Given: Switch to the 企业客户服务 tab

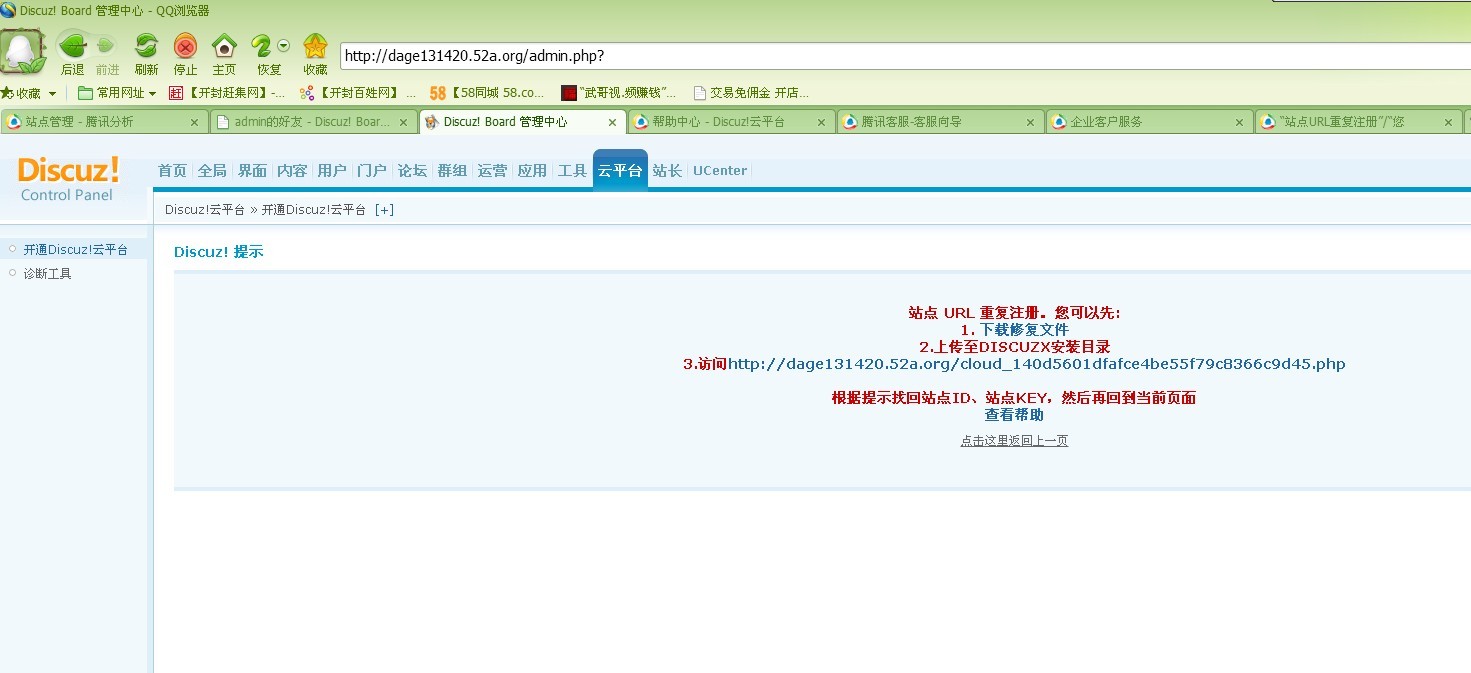Looking at the screenshot, I should 1149,122.
